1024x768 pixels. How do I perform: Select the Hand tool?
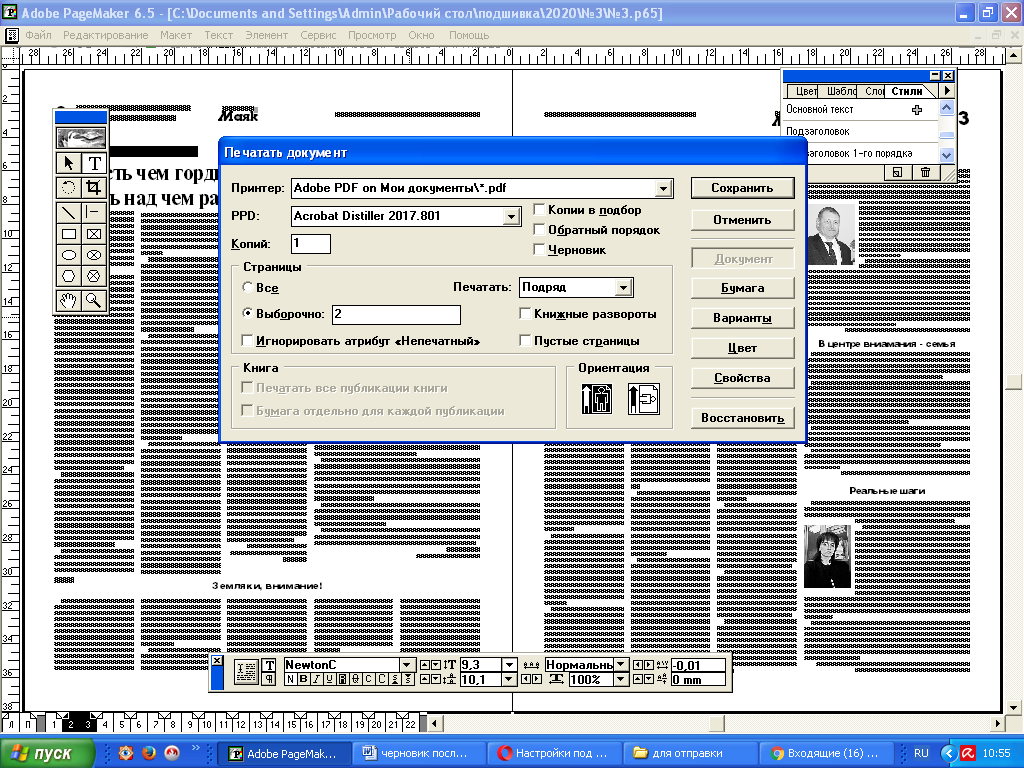point(69,300)
